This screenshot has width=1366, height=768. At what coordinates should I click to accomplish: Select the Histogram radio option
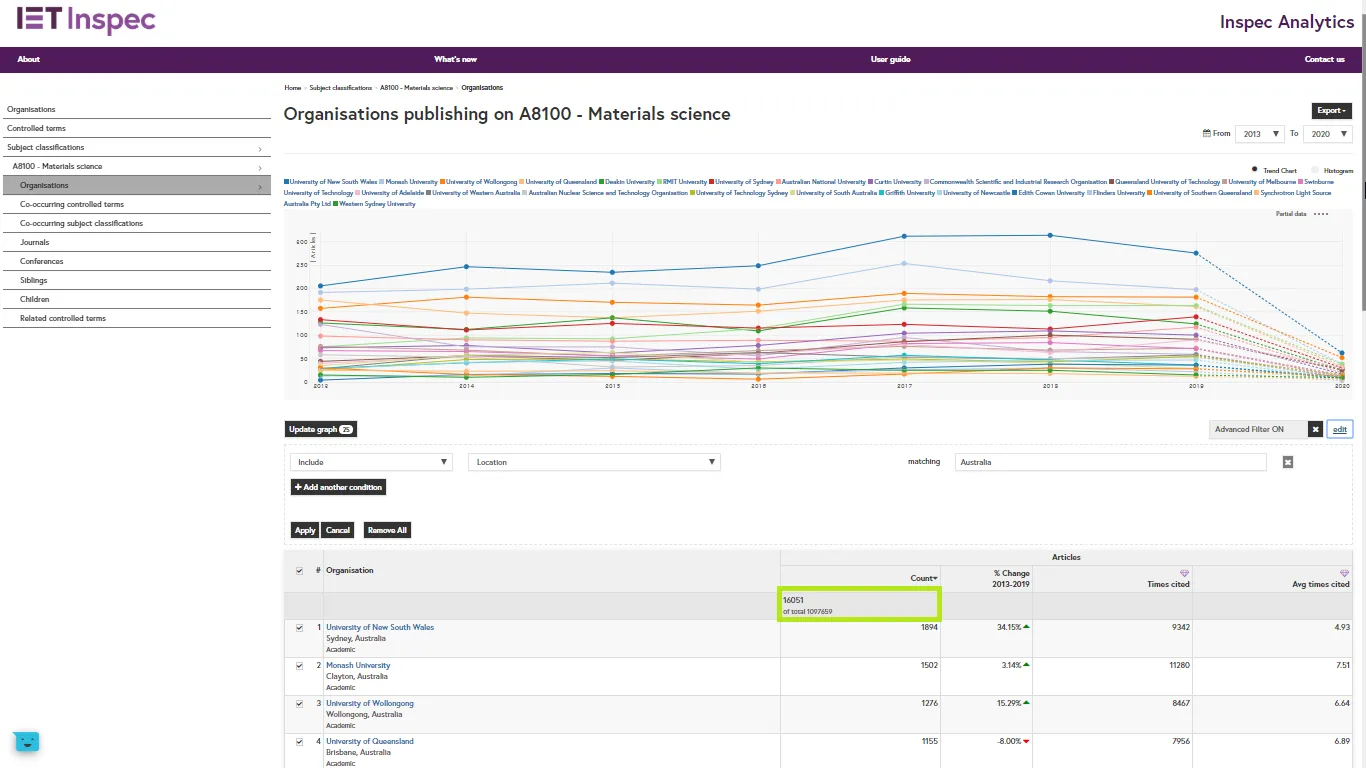tap(1315, 170)
